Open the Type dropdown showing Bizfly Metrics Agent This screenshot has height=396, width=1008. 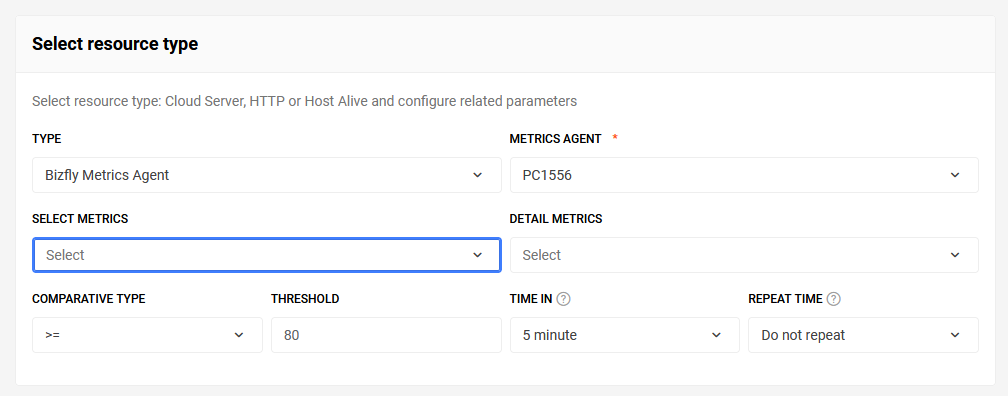click(x=267, y=175)
